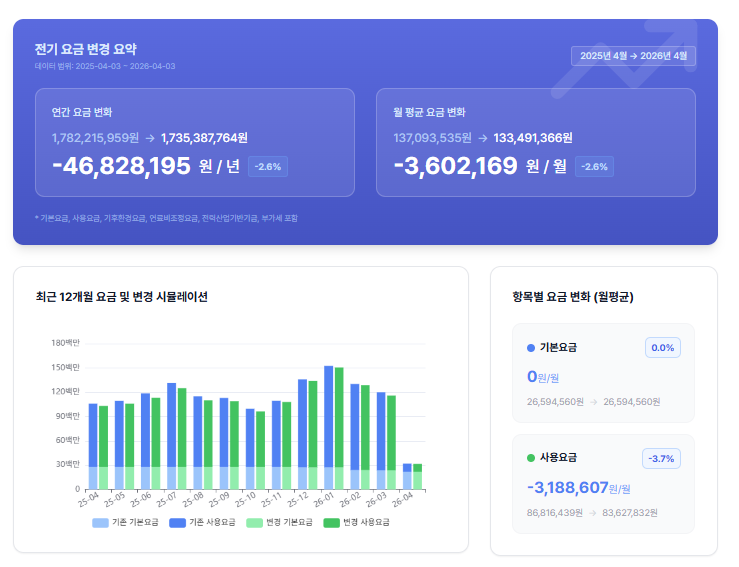Viewport: 739px width, 567px height.
Task: Expand the 사용요금 item card
Action: 603,485
